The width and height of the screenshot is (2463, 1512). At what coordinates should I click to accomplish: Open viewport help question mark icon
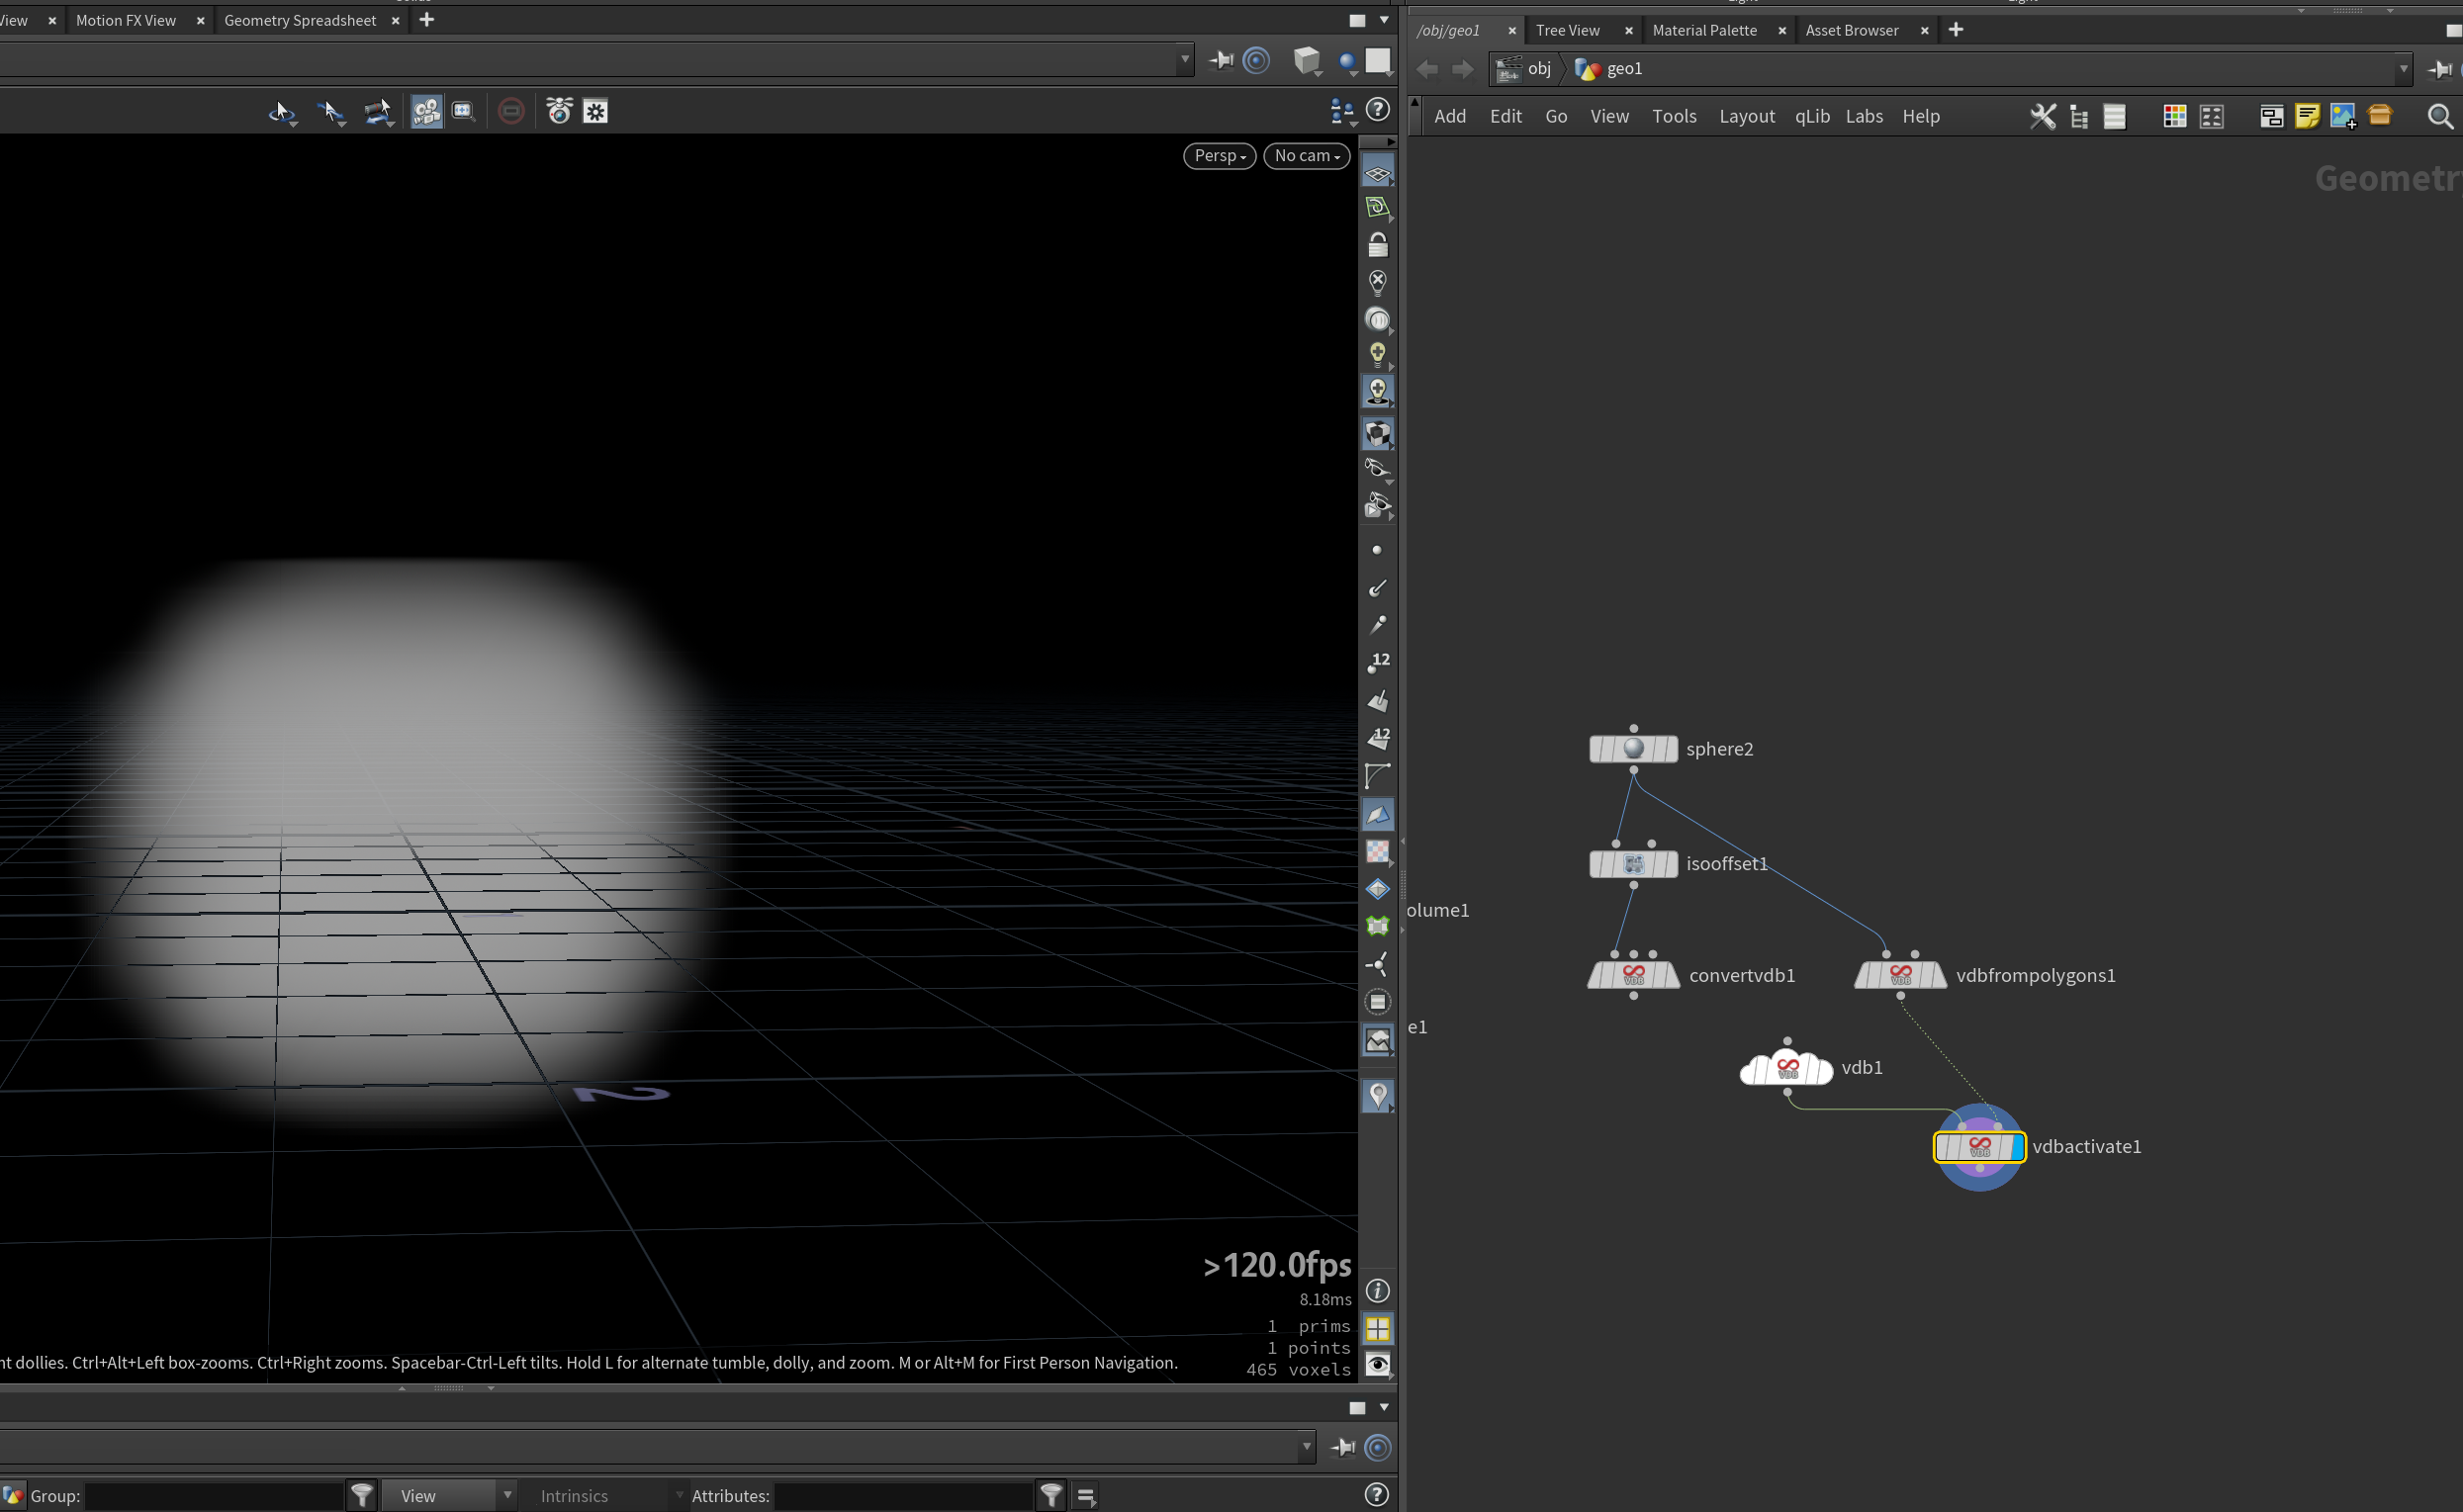coord(1378,109)
